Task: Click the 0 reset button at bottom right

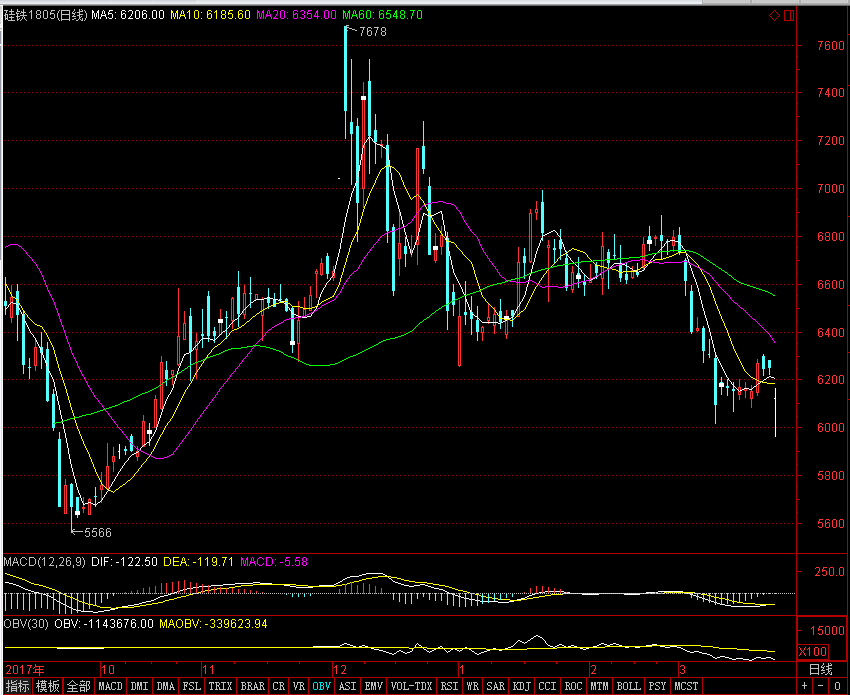Action: point(836,686)
